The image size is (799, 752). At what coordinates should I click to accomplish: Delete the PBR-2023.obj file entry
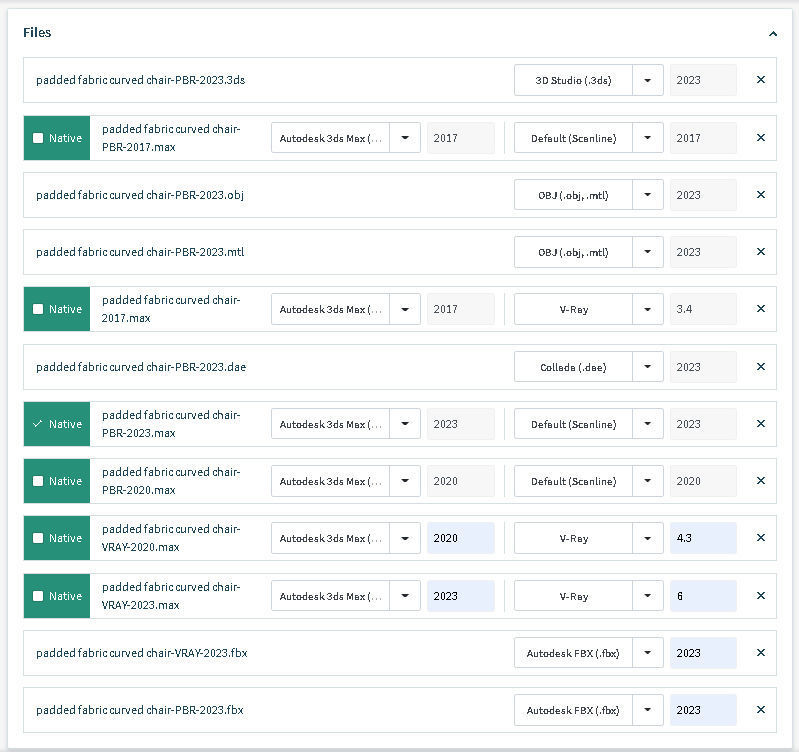[x=760, y=195]
